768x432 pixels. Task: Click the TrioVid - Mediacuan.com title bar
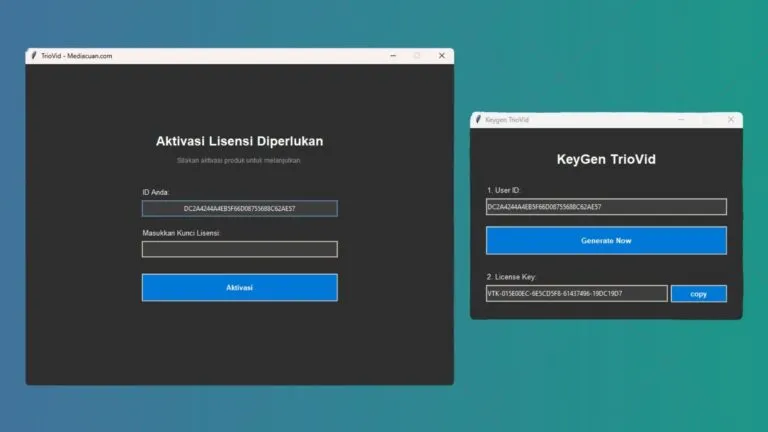coord(200,56)
